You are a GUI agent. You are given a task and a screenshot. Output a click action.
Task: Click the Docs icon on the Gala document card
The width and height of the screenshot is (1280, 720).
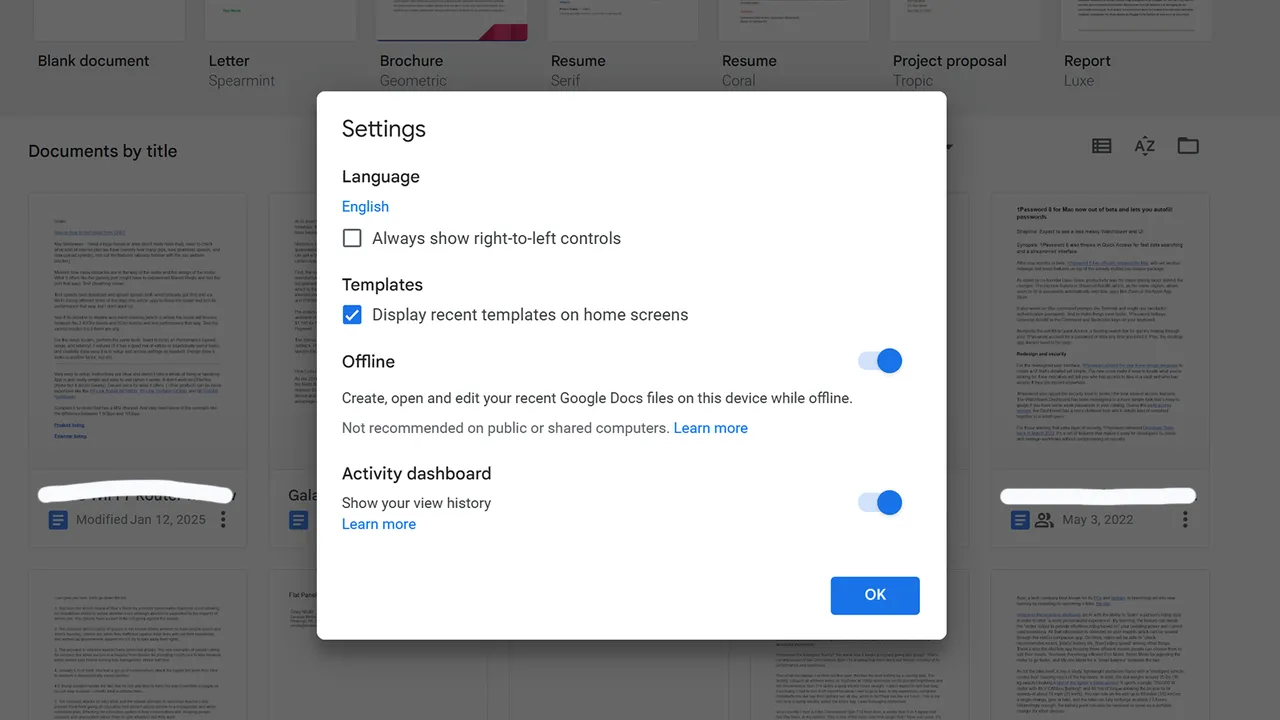pos(297,519)
